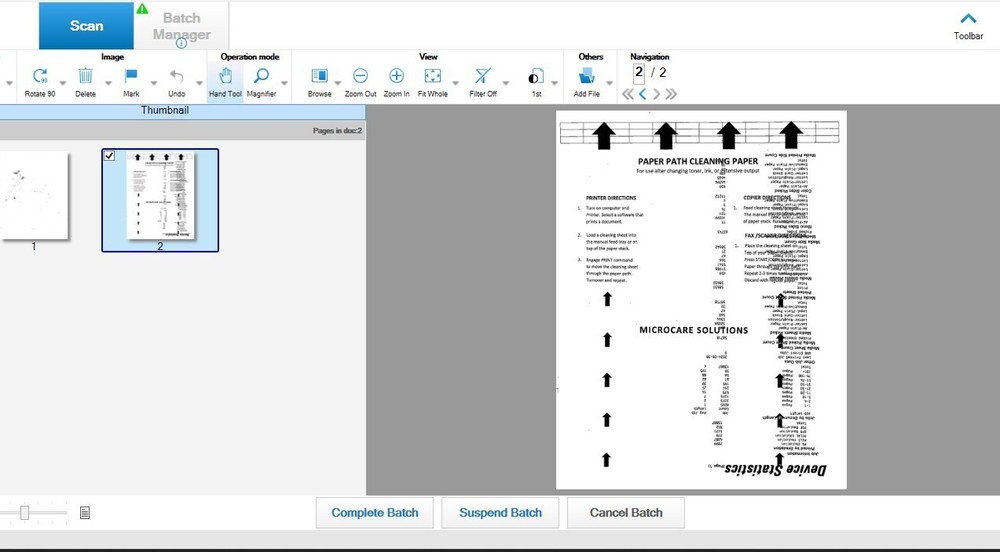The width and height of the screenshot is (1000, 552).
Task: Click the Thumbnail panel header
Action: pos(182,110)
